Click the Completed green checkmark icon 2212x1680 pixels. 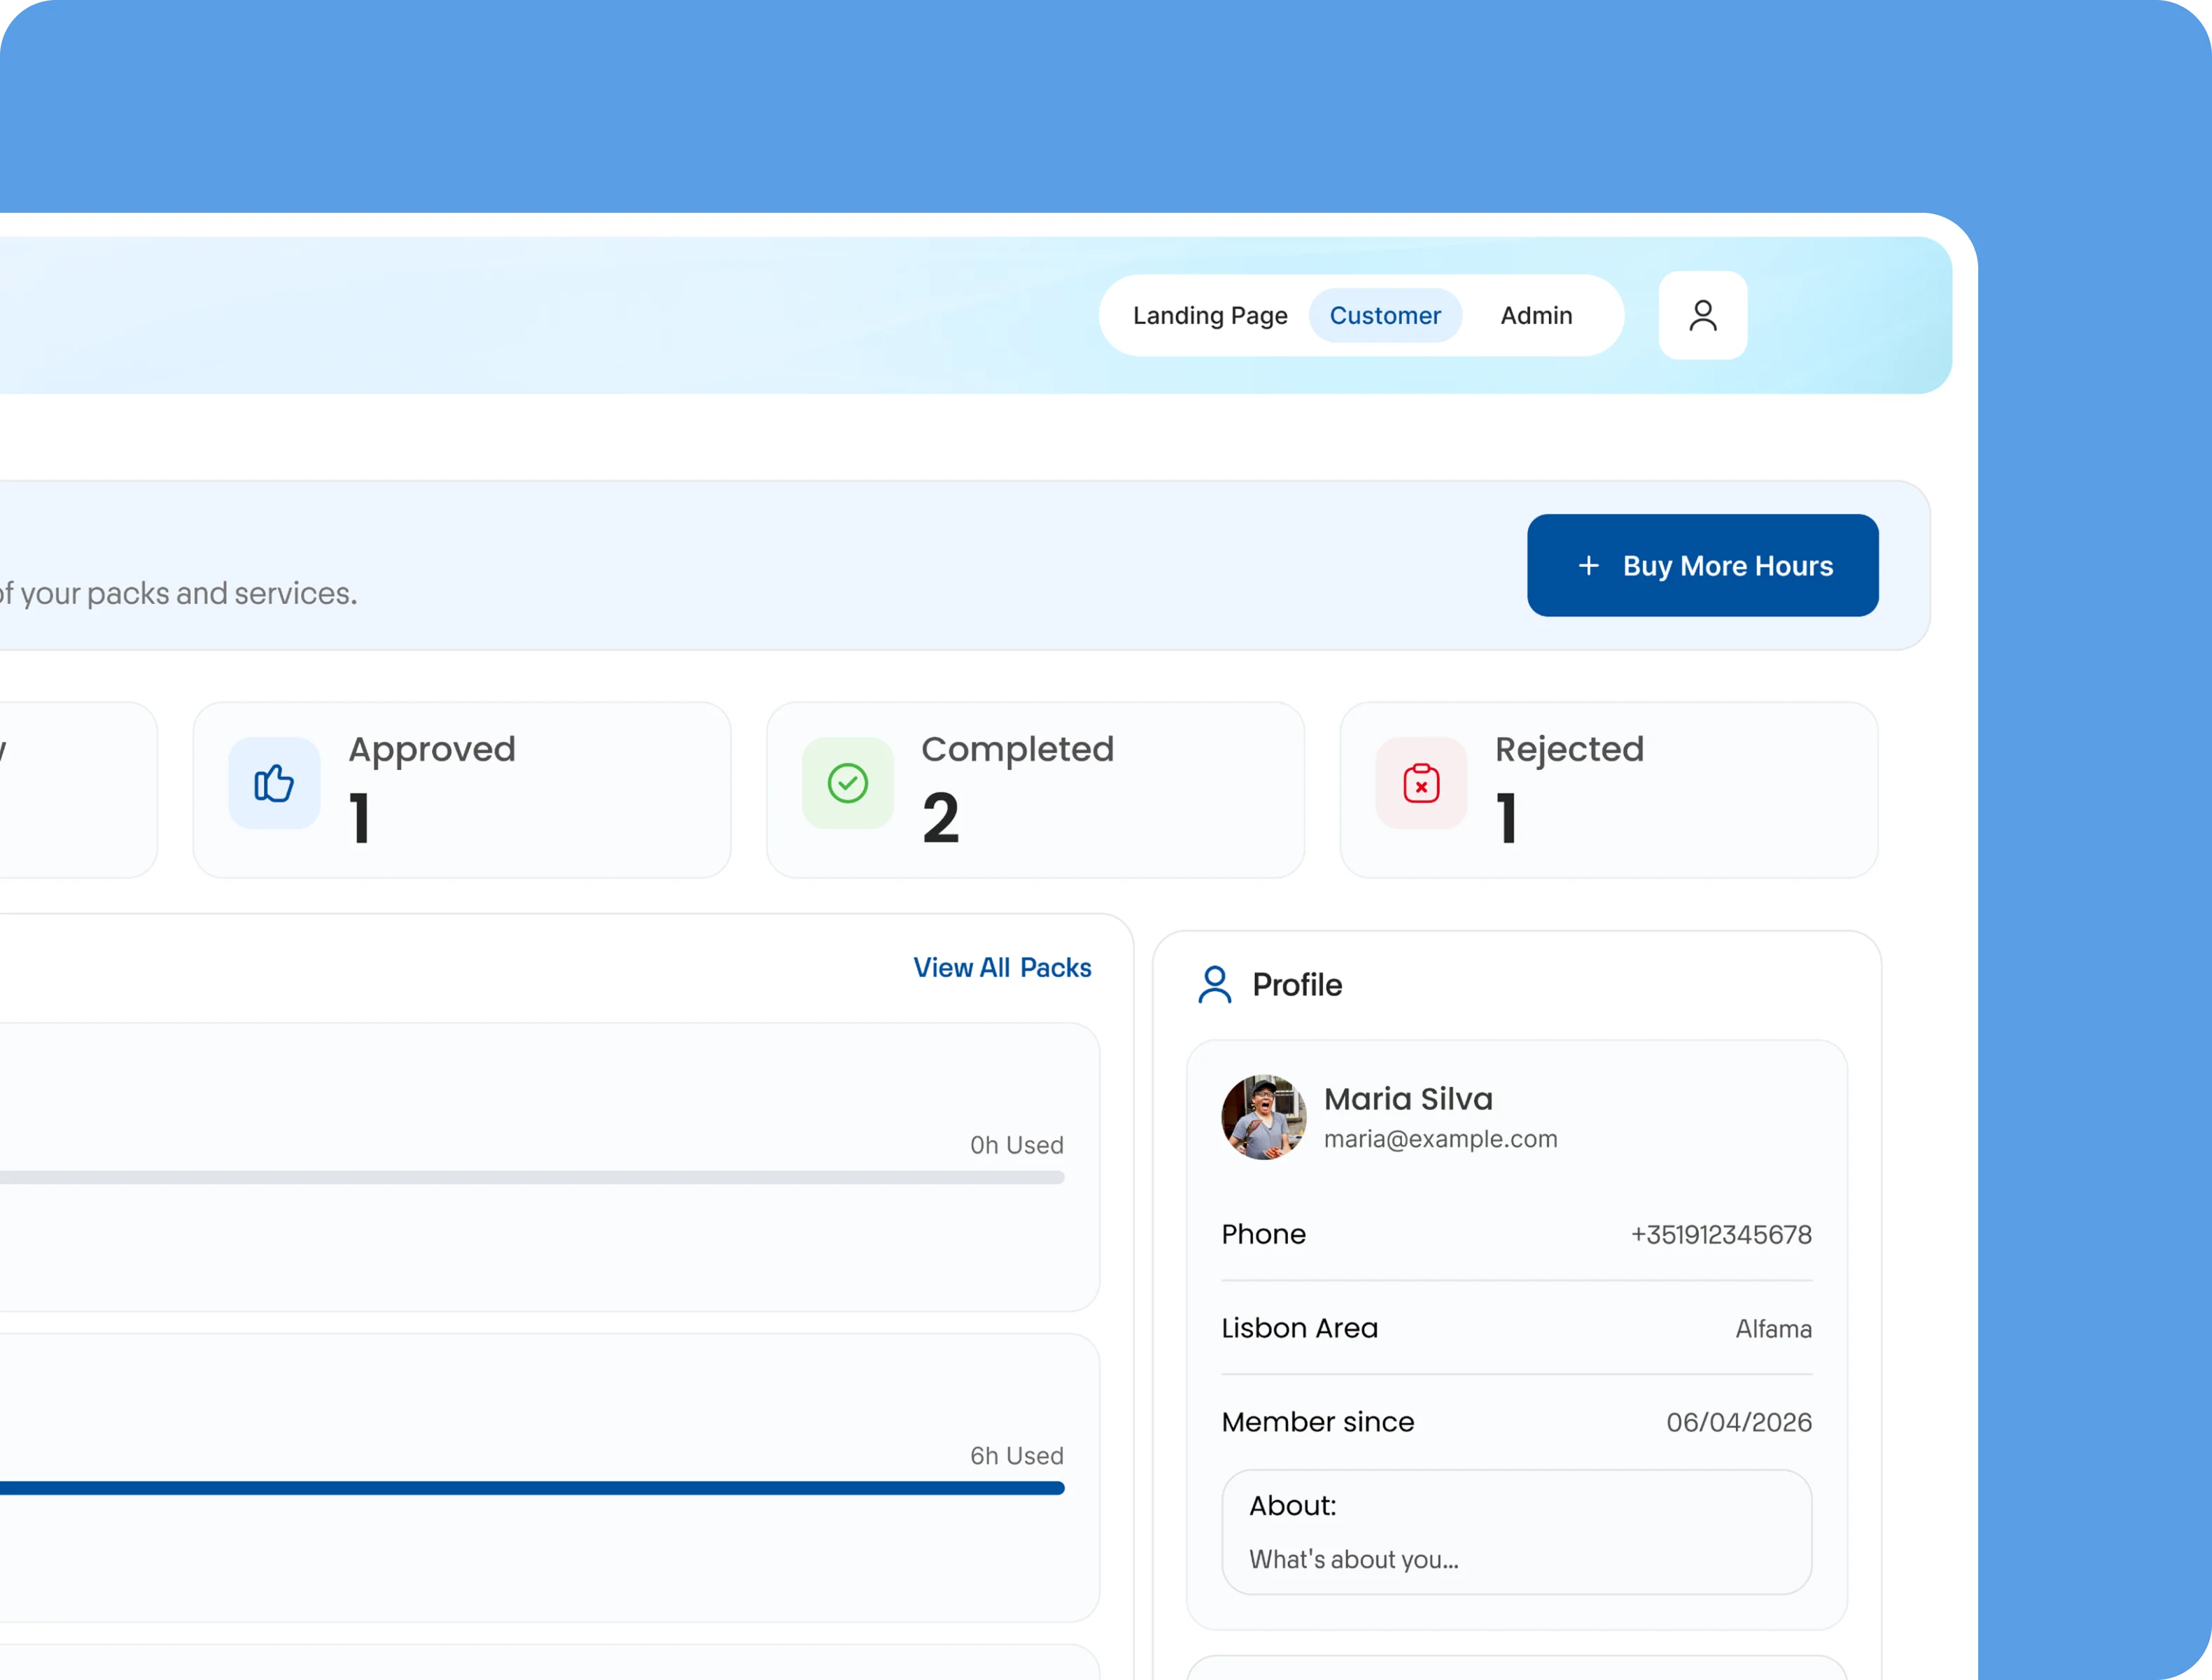[848, 783]
